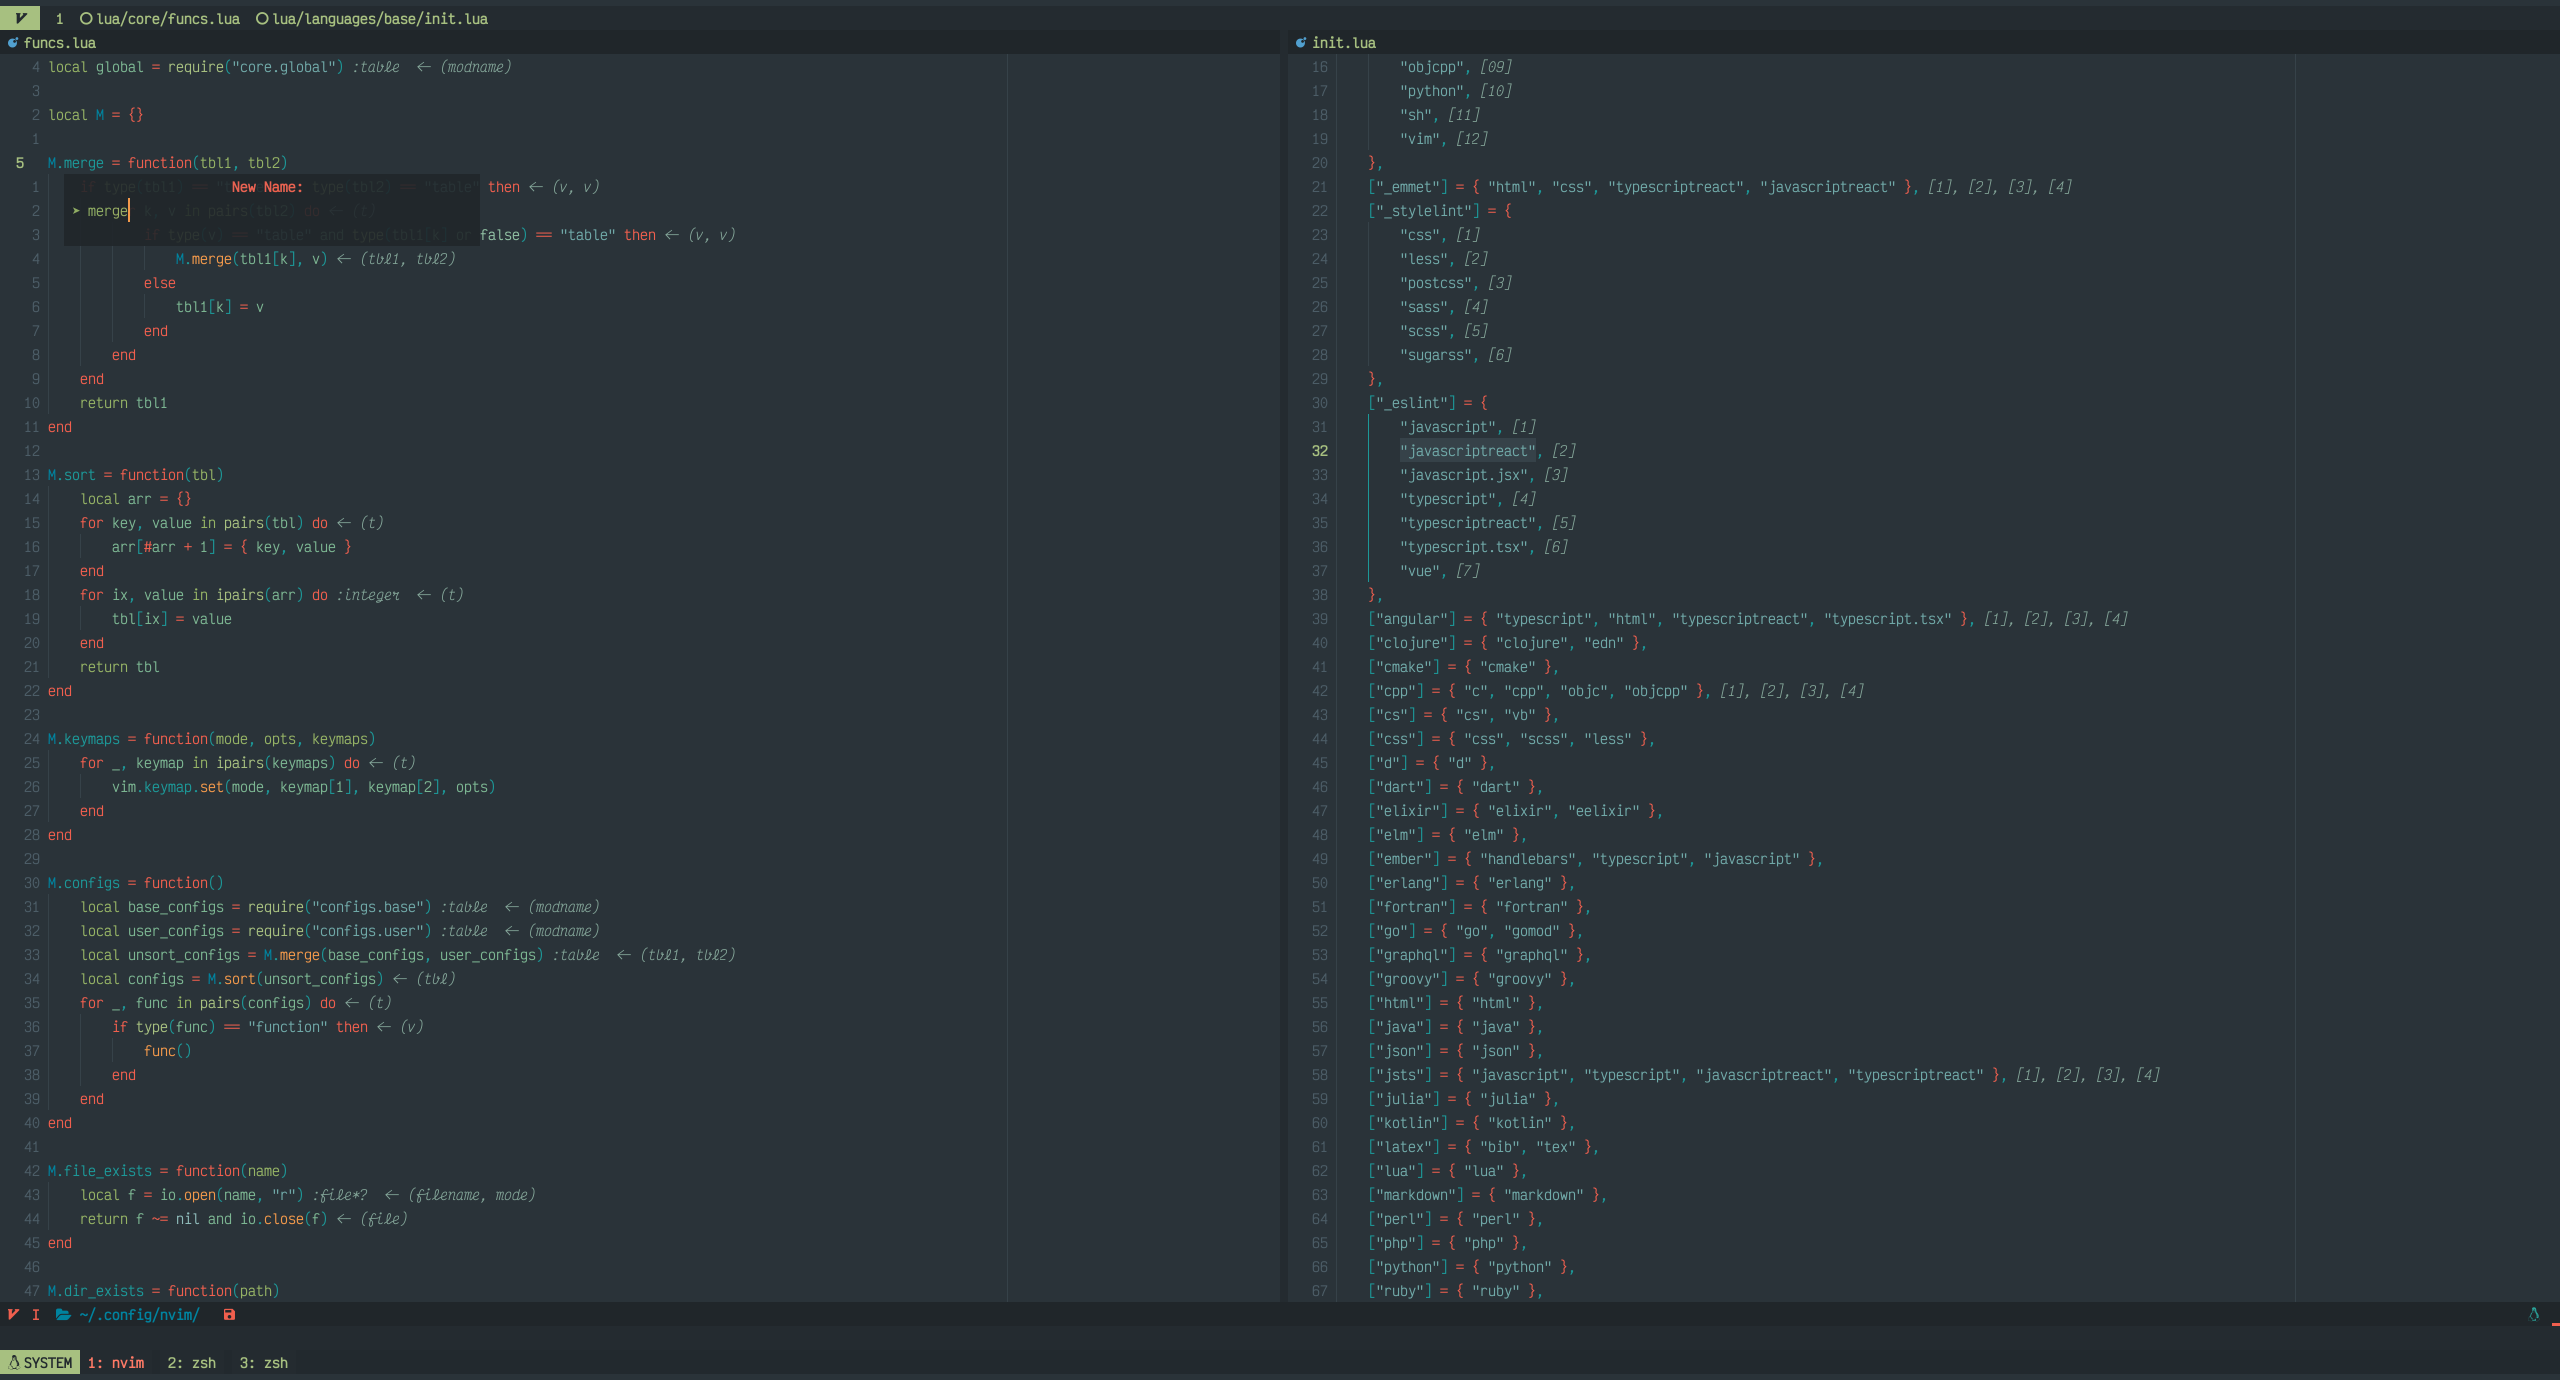
Task: Select tmux window 2: zsh
Action: pyautogui.click(x=192, y=1363)
